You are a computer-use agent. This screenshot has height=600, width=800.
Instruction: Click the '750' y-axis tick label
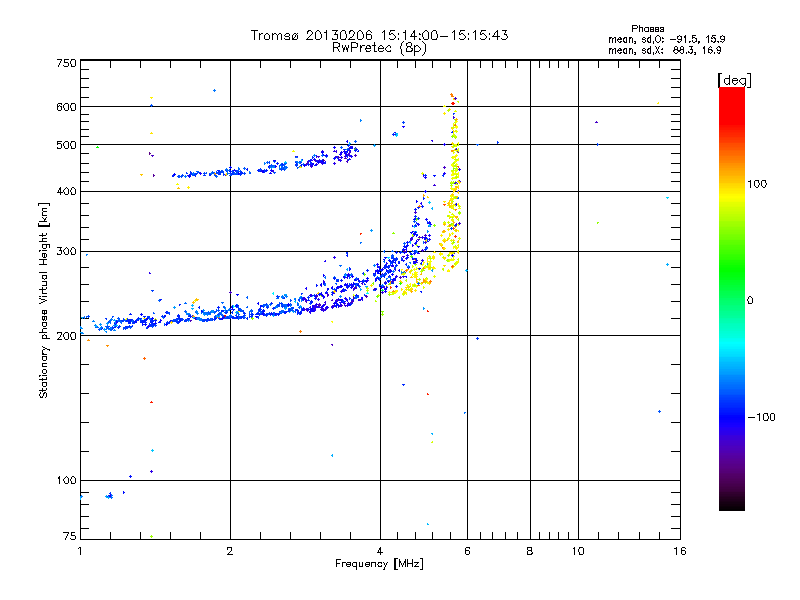click(66, 63)
